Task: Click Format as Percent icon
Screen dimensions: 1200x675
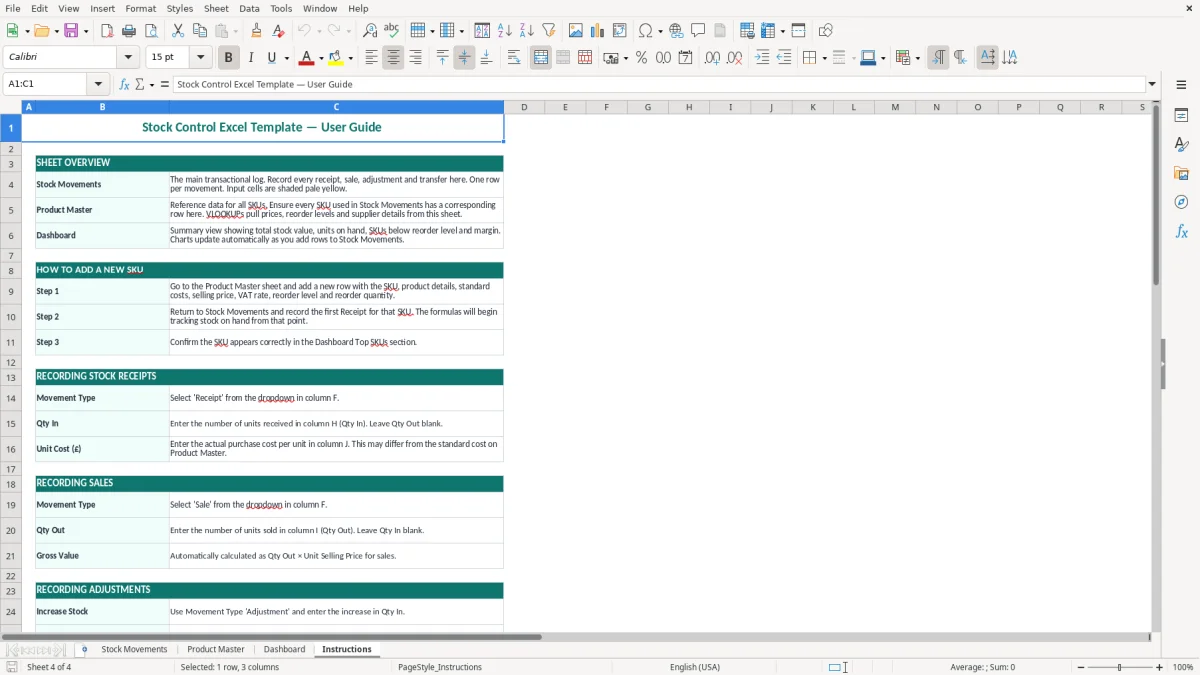Action: (x=641, y=58)
